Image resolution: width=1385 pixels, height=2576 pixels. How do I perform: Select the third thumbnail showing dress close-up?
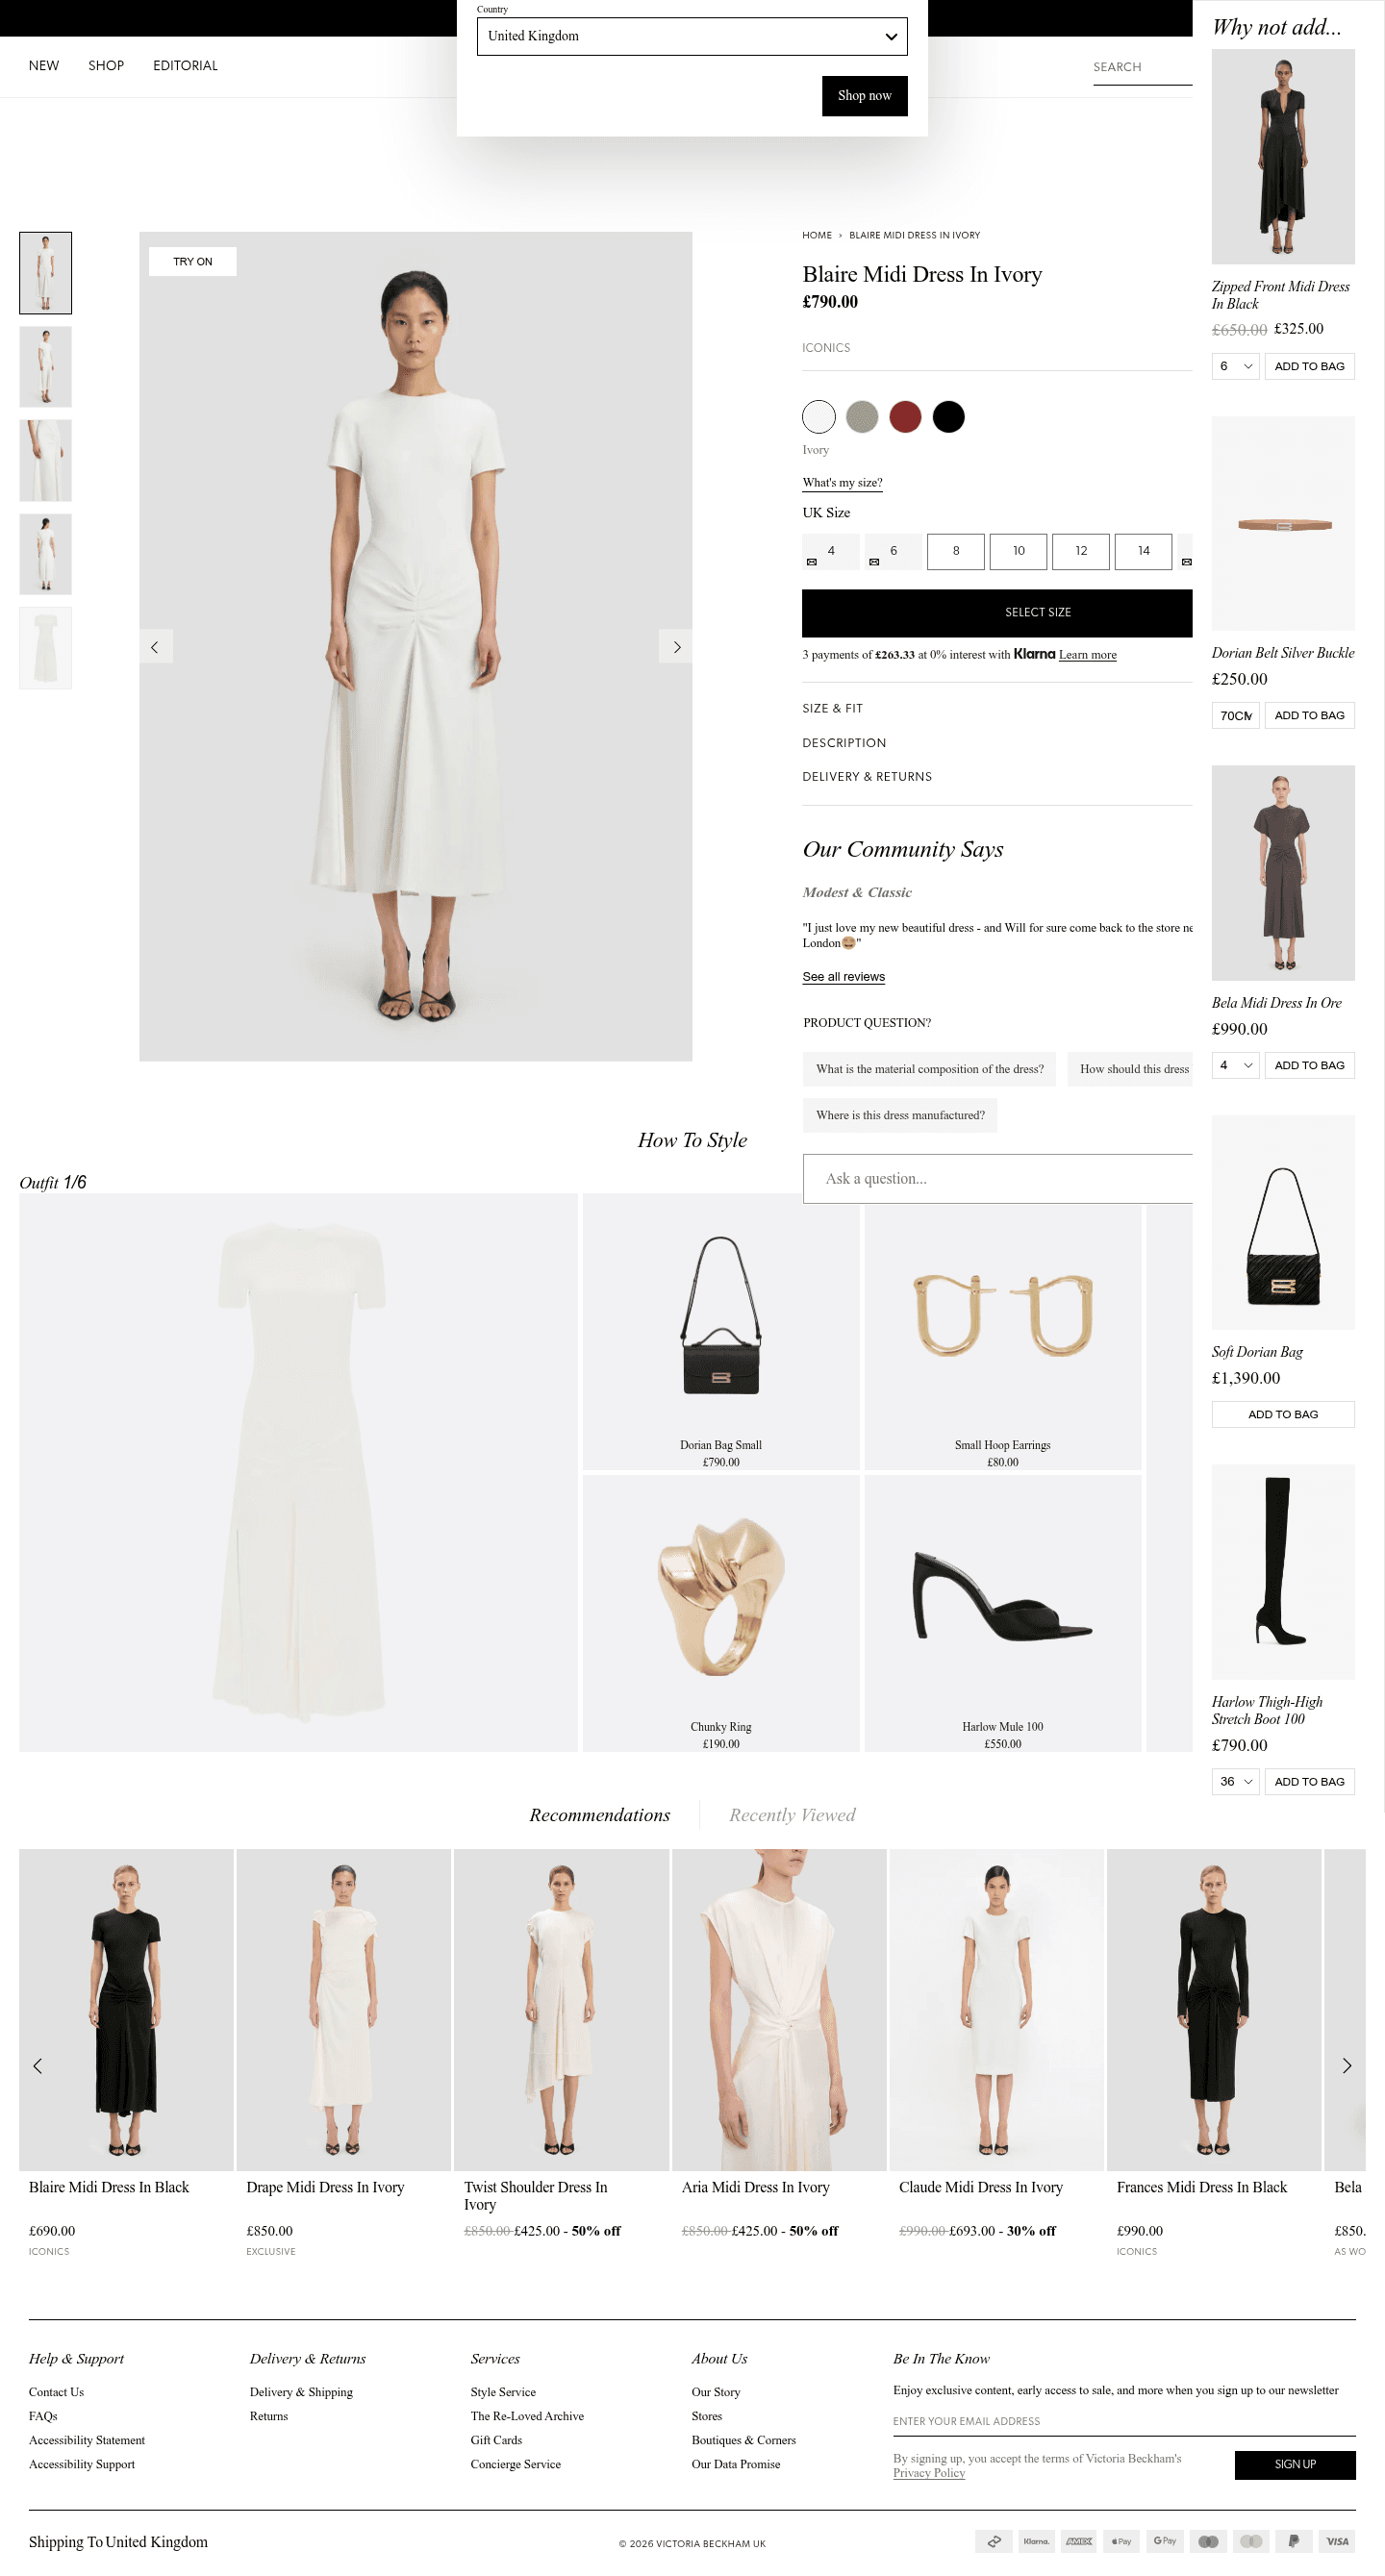pos(46,460)
